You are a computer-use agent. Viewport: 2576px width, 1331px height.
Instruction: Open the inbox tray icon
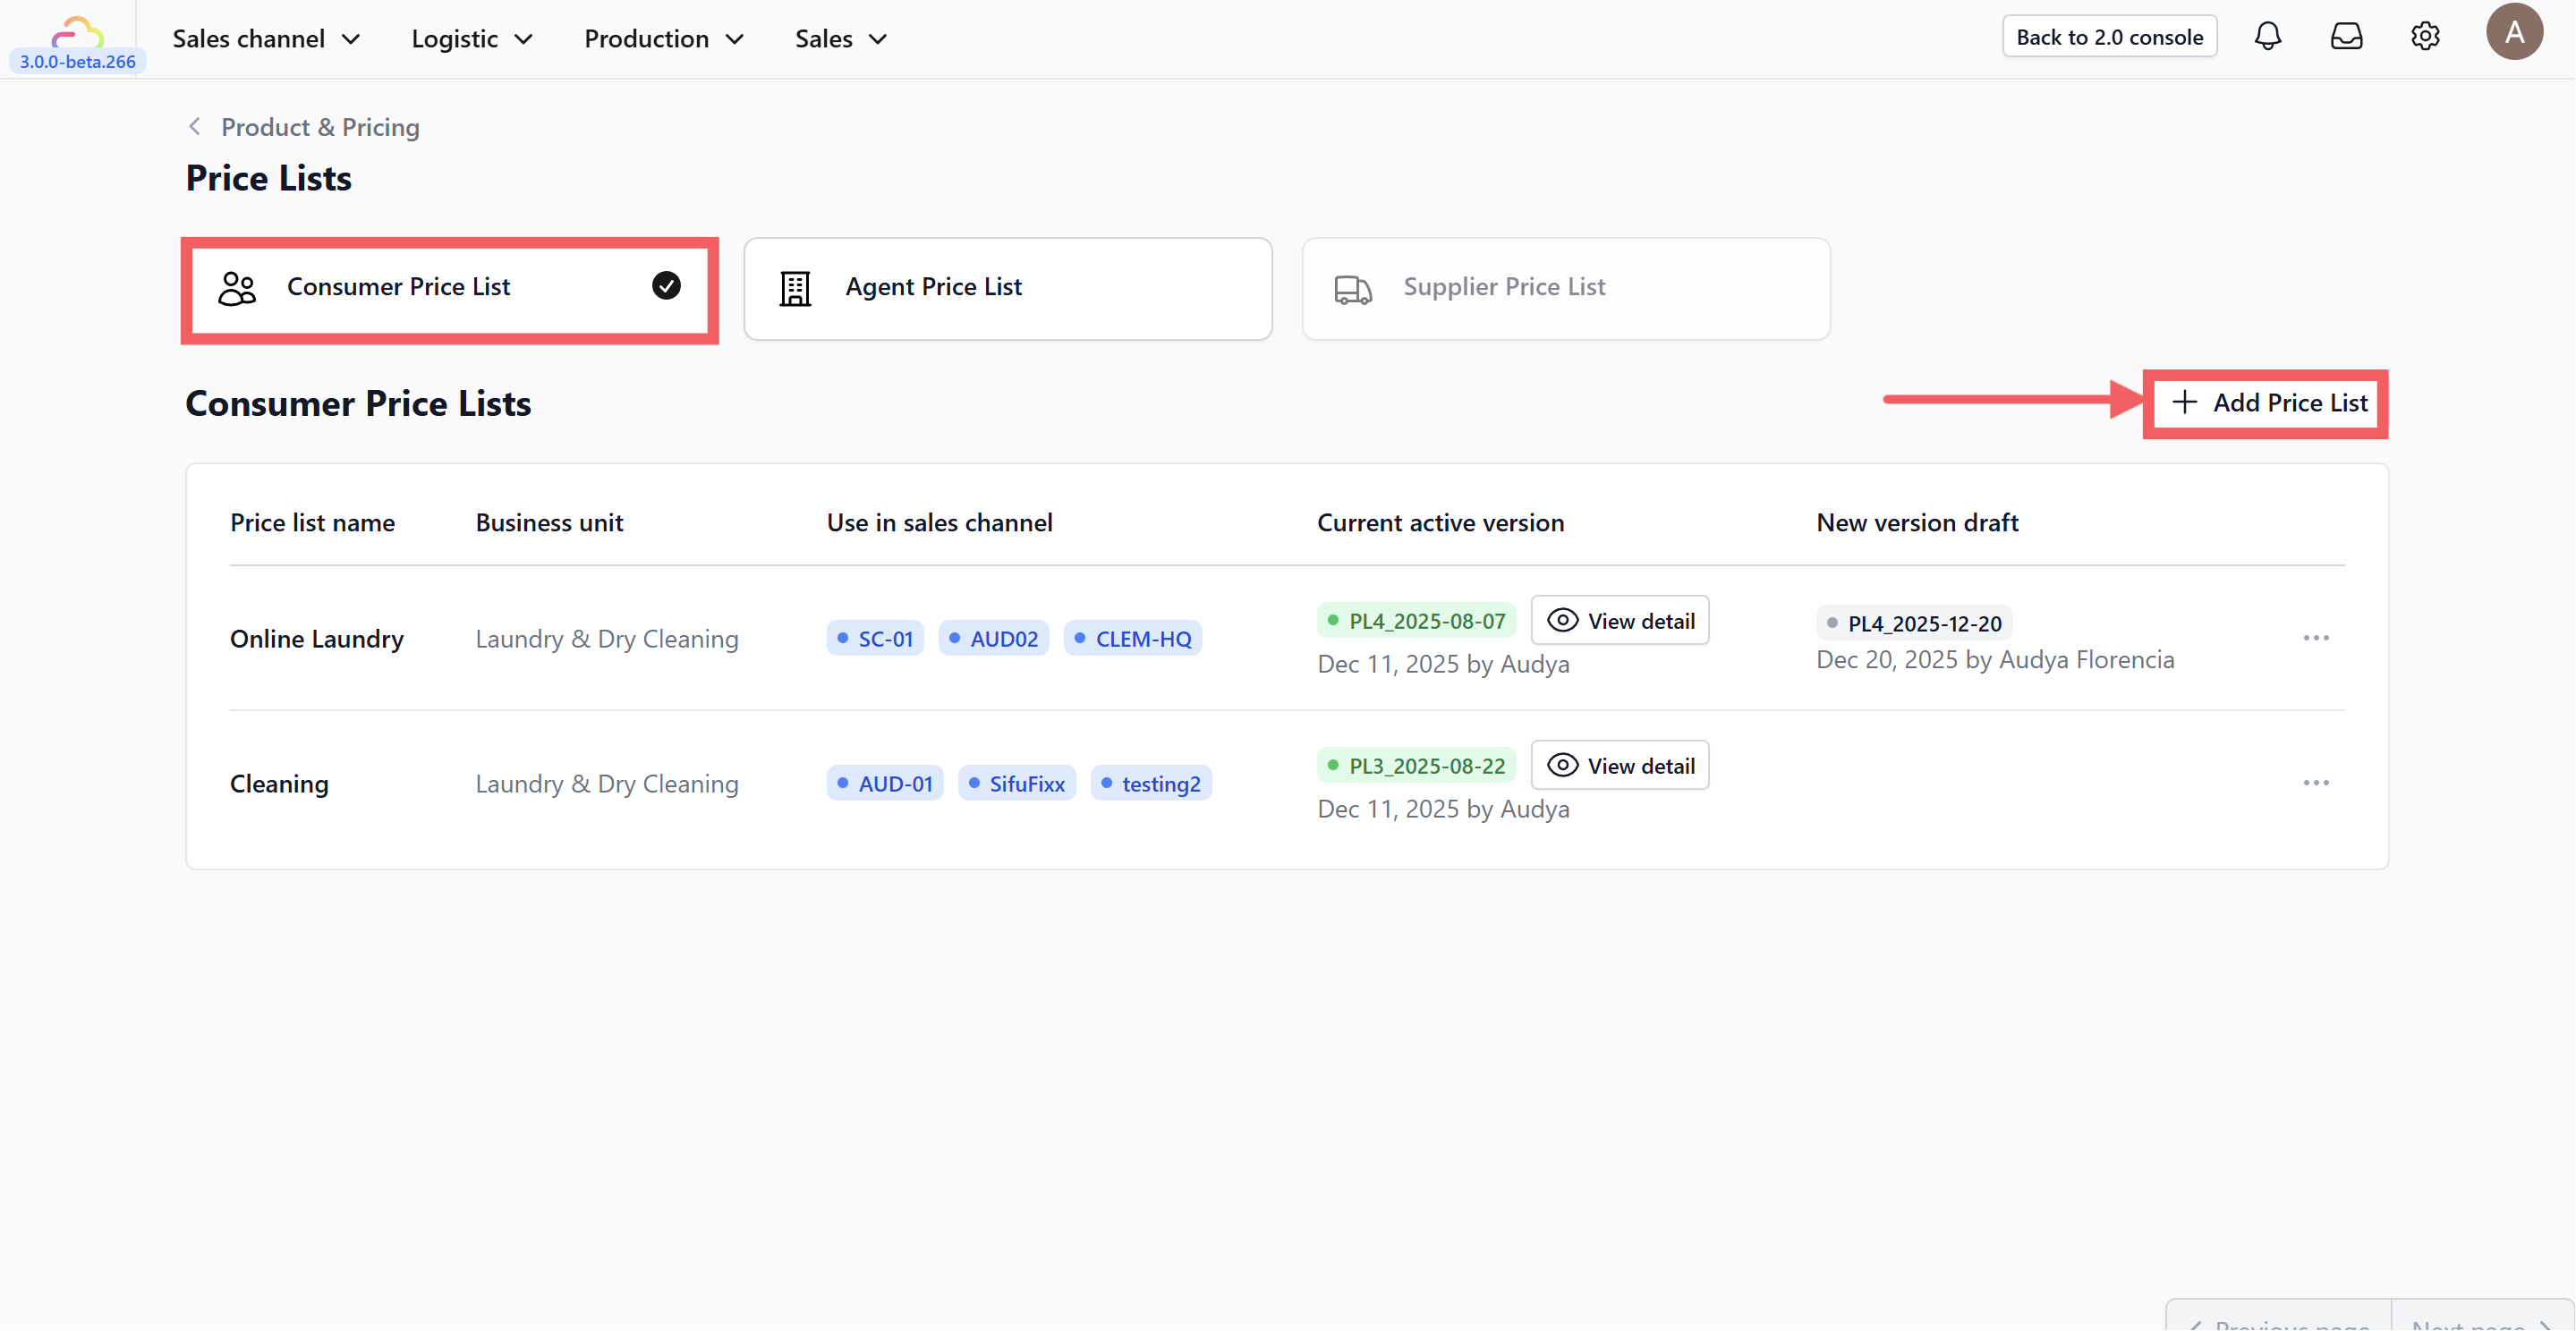[2346, 37]
